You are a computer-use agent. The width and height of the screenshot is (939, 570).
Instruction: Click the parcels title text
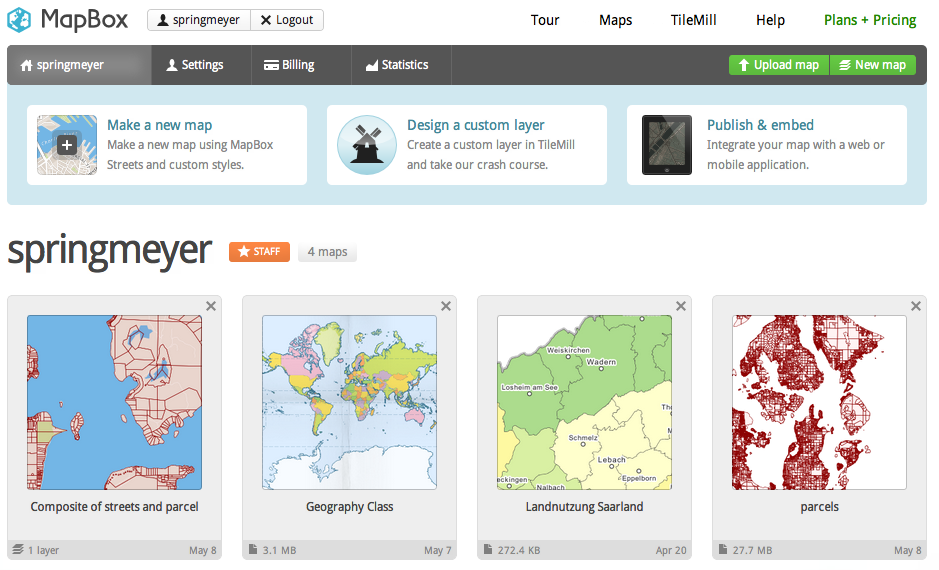[x=819, y=507]
